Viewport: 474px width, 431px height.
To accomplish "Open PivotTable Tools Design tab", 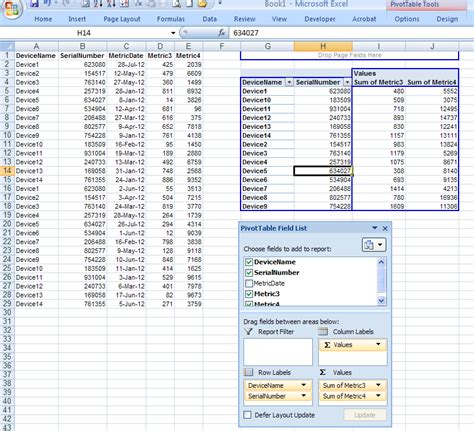I will 447,19.
